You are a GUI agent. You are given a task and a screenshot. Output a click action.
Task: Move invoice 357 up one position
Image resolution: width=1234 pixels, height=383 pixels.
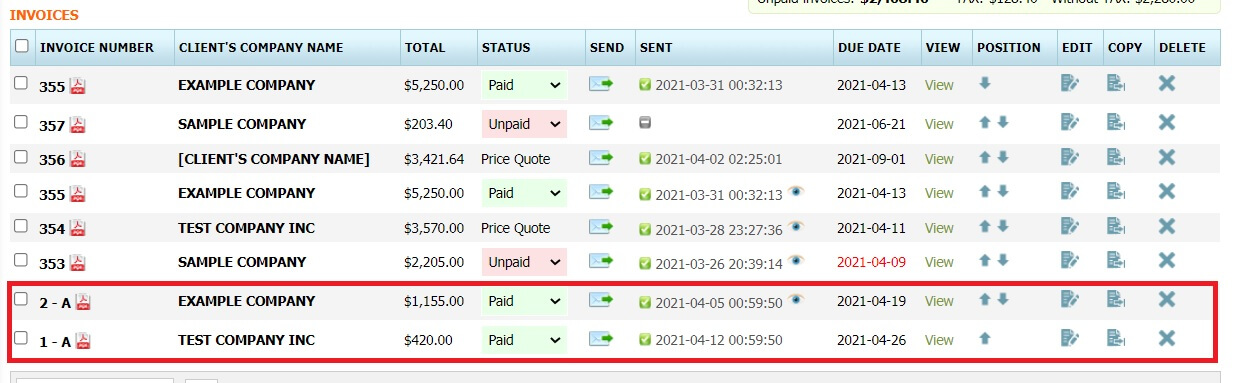[985, 123]
